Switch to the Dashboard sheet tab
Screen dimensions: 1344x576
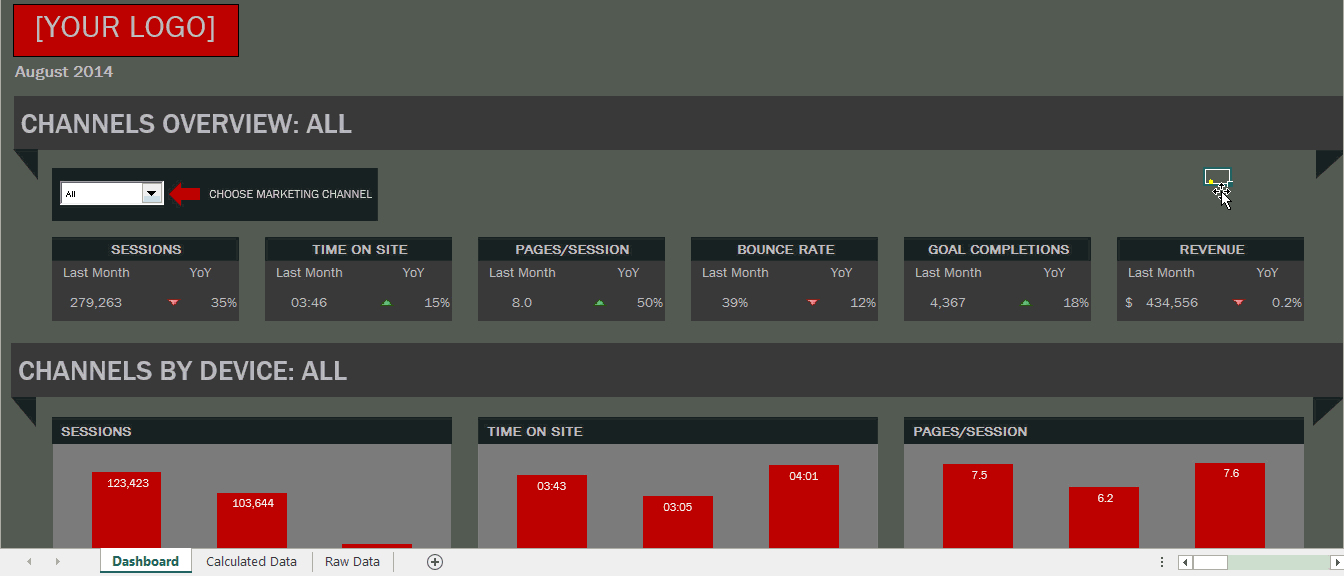[x=145, y=562]
